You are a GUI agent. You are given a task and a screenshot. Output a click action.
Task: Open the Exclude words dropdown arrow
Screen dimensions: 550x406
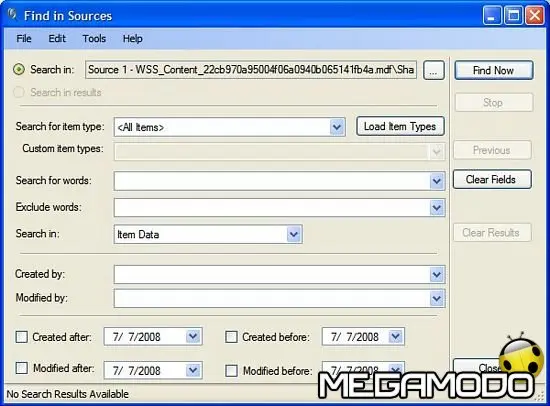(x=437, y=208)
